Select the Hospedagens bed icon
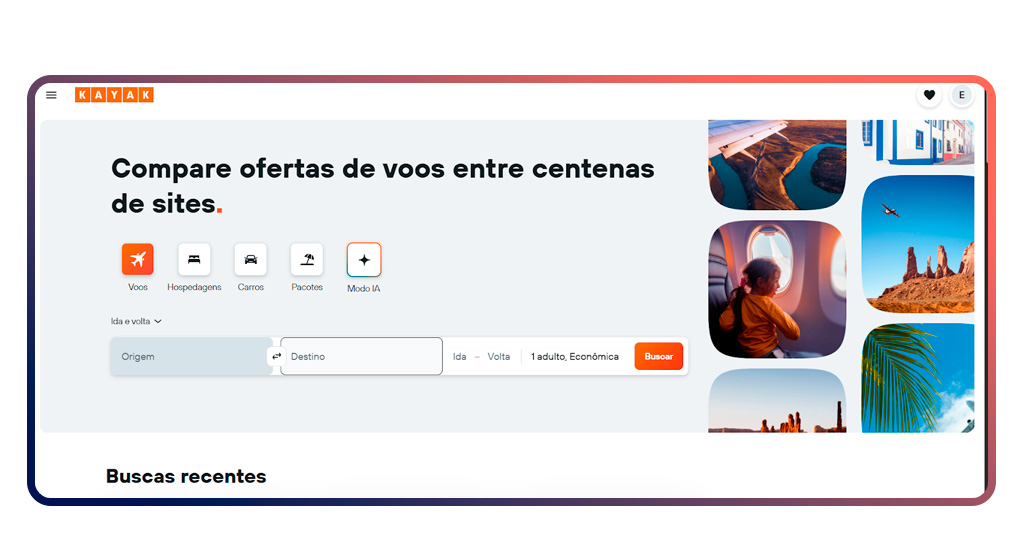This screenshot has height=536, width=1024. pos(194,259)
